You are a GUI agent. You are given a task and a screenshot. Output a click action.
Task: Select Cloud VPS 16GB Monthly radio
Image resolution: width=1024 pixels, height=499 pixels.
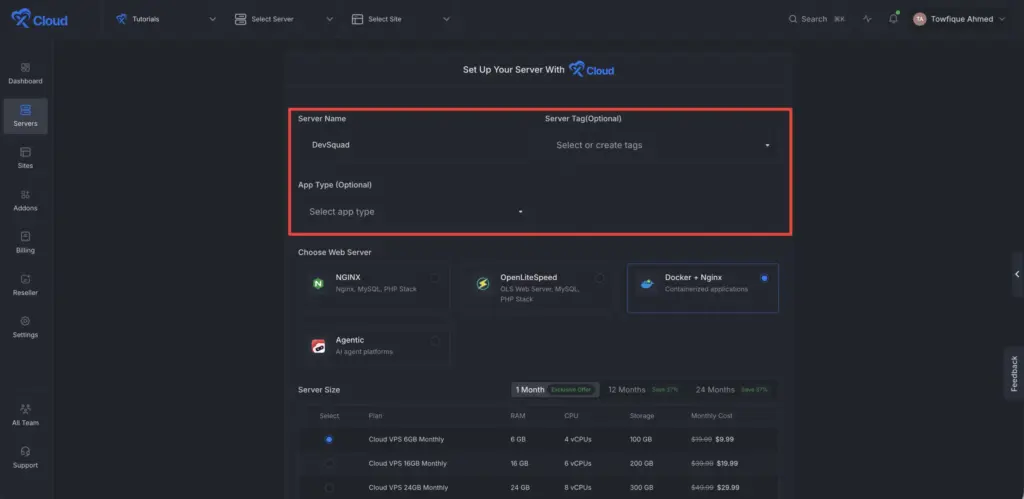328,463
